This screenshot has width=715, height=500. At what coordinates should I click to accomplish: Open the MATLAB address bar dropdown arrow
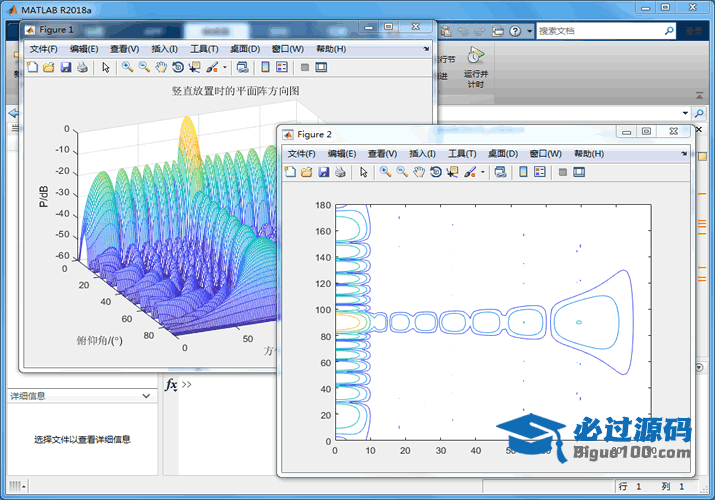pyautogui.click(x=686, y=113)
